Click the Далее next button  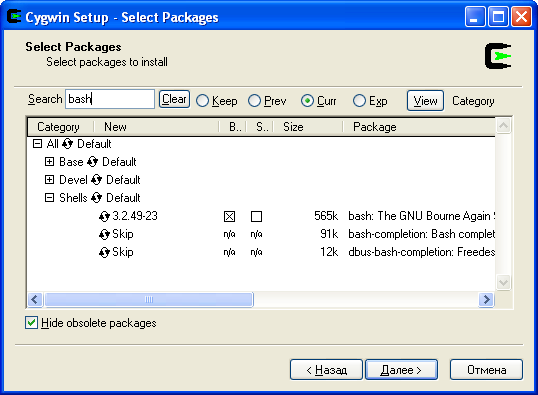[x=401, y=370]
